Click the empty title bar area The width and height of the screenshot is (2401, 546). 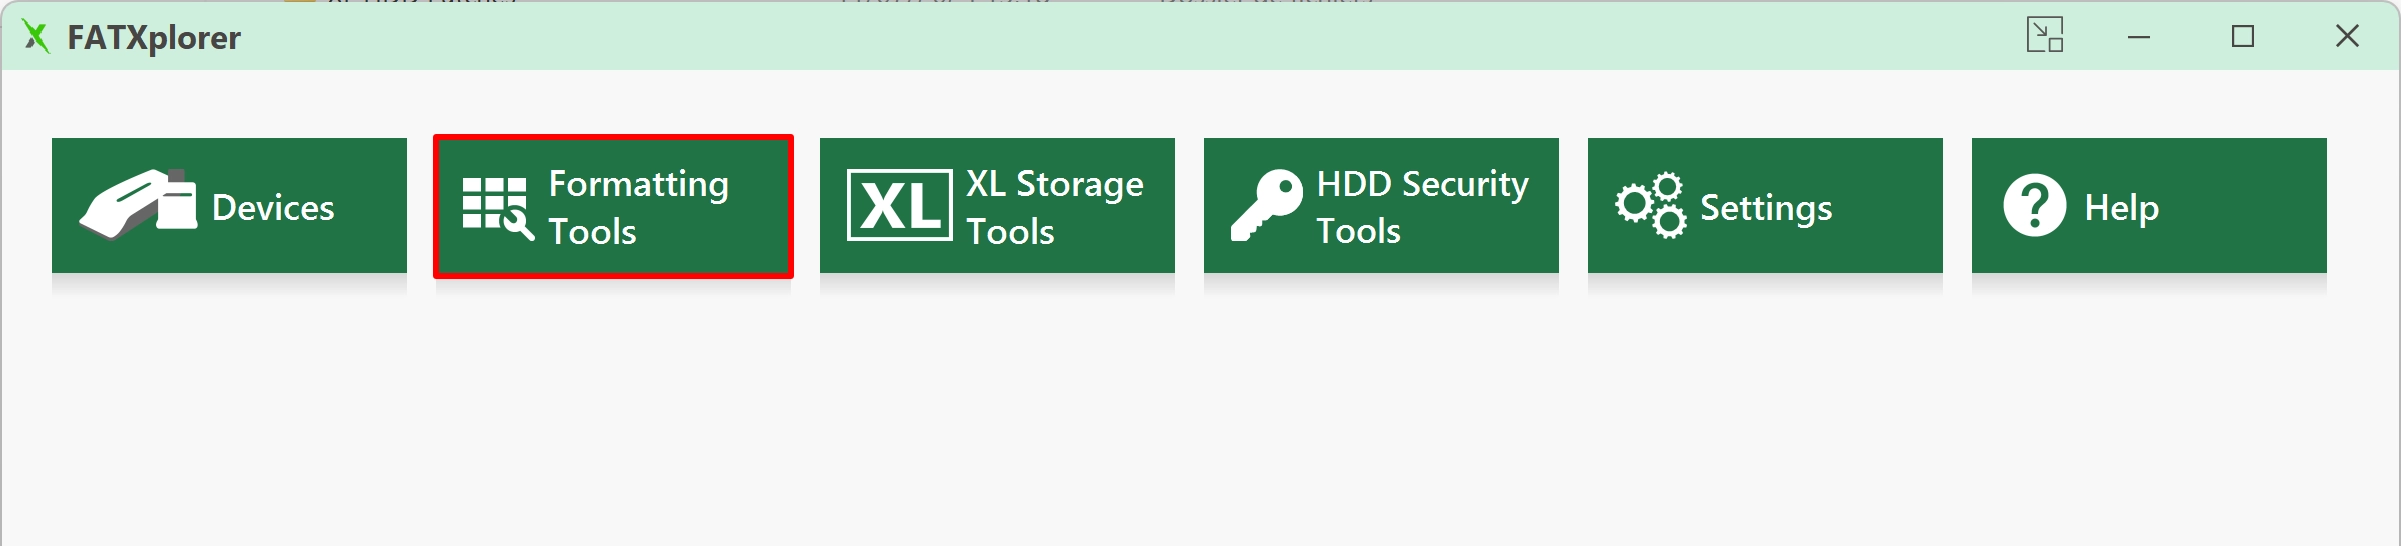click(x=1100, y=36)
